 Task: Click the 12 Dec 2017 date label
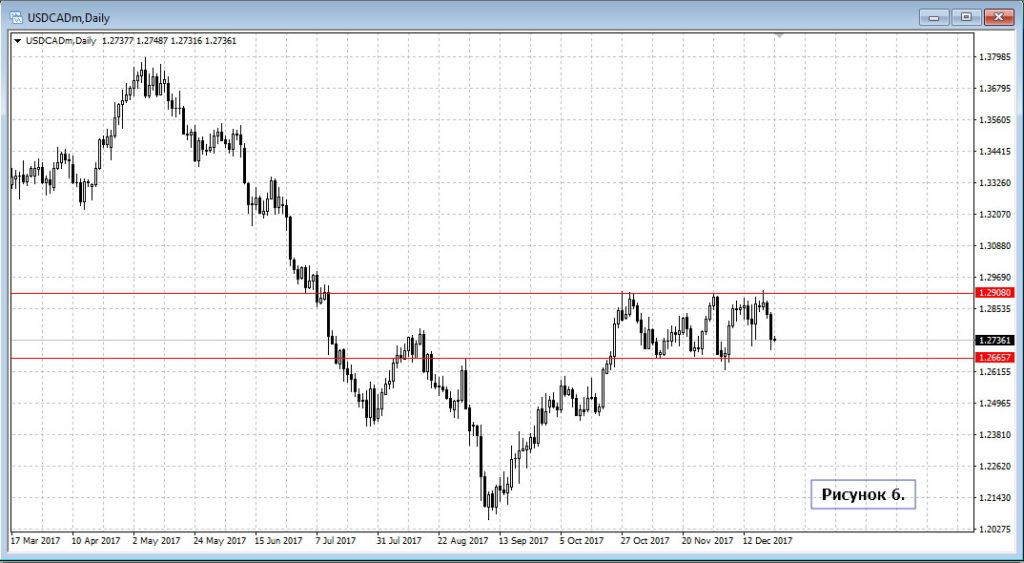click(x=768, y=541)
